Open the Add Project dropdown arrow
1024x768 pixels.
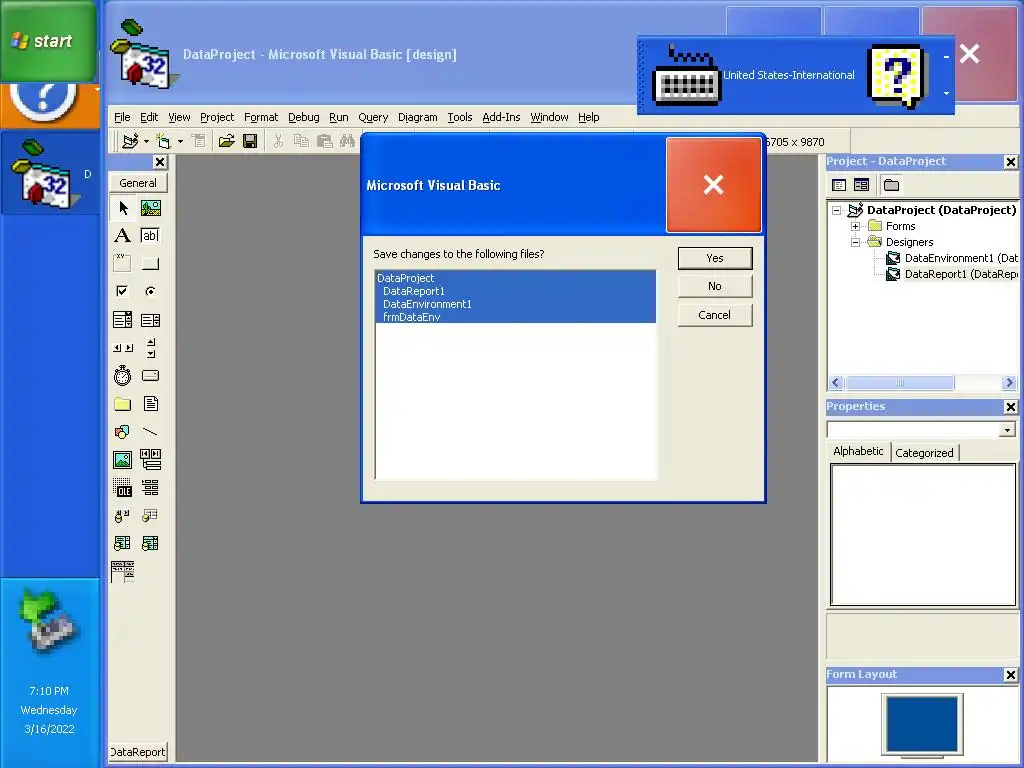coord(146,141)
